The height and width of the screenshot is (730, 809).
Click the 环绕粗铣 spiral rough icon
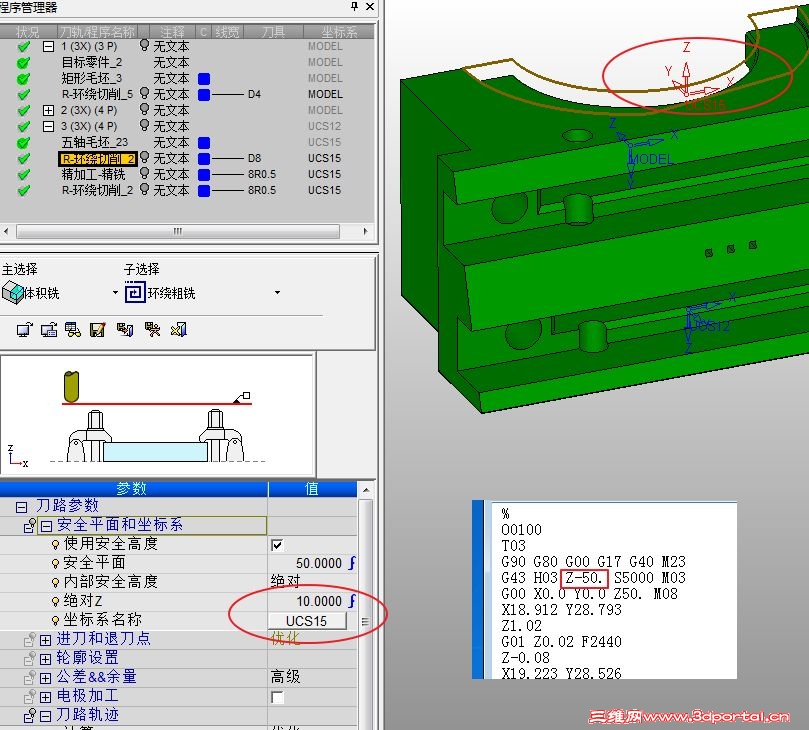(x=135, y=293)
